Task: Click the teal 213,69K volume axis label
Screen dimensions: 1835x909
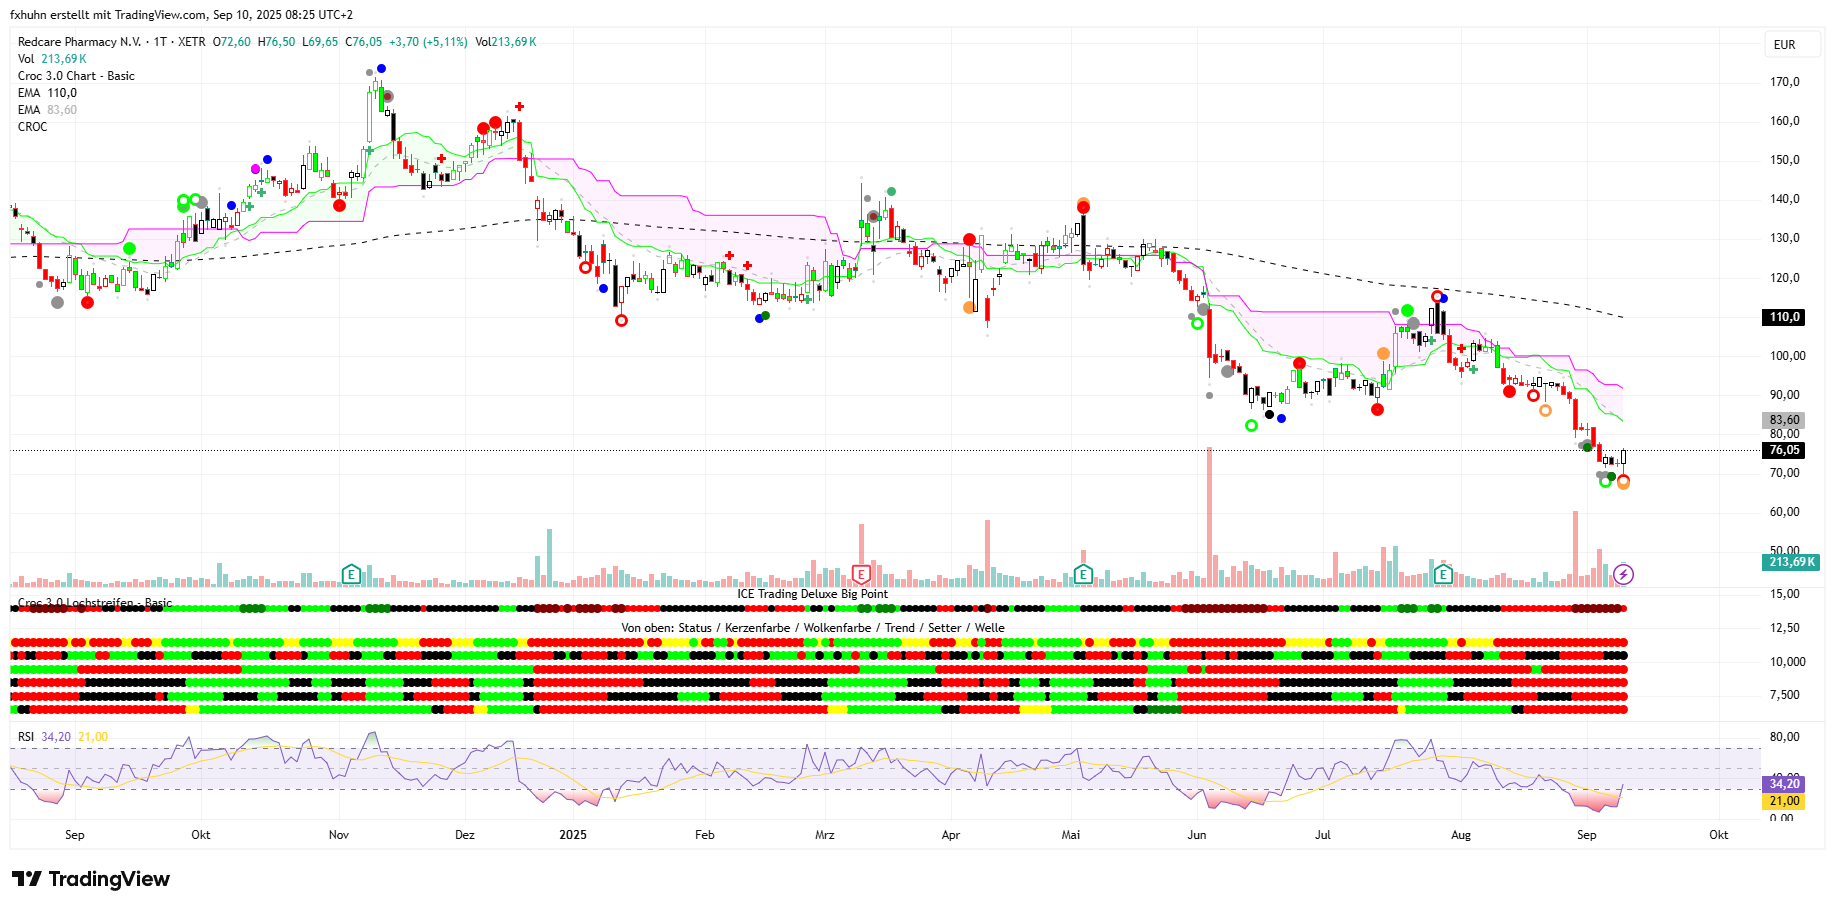Action: pos(1791,562)
